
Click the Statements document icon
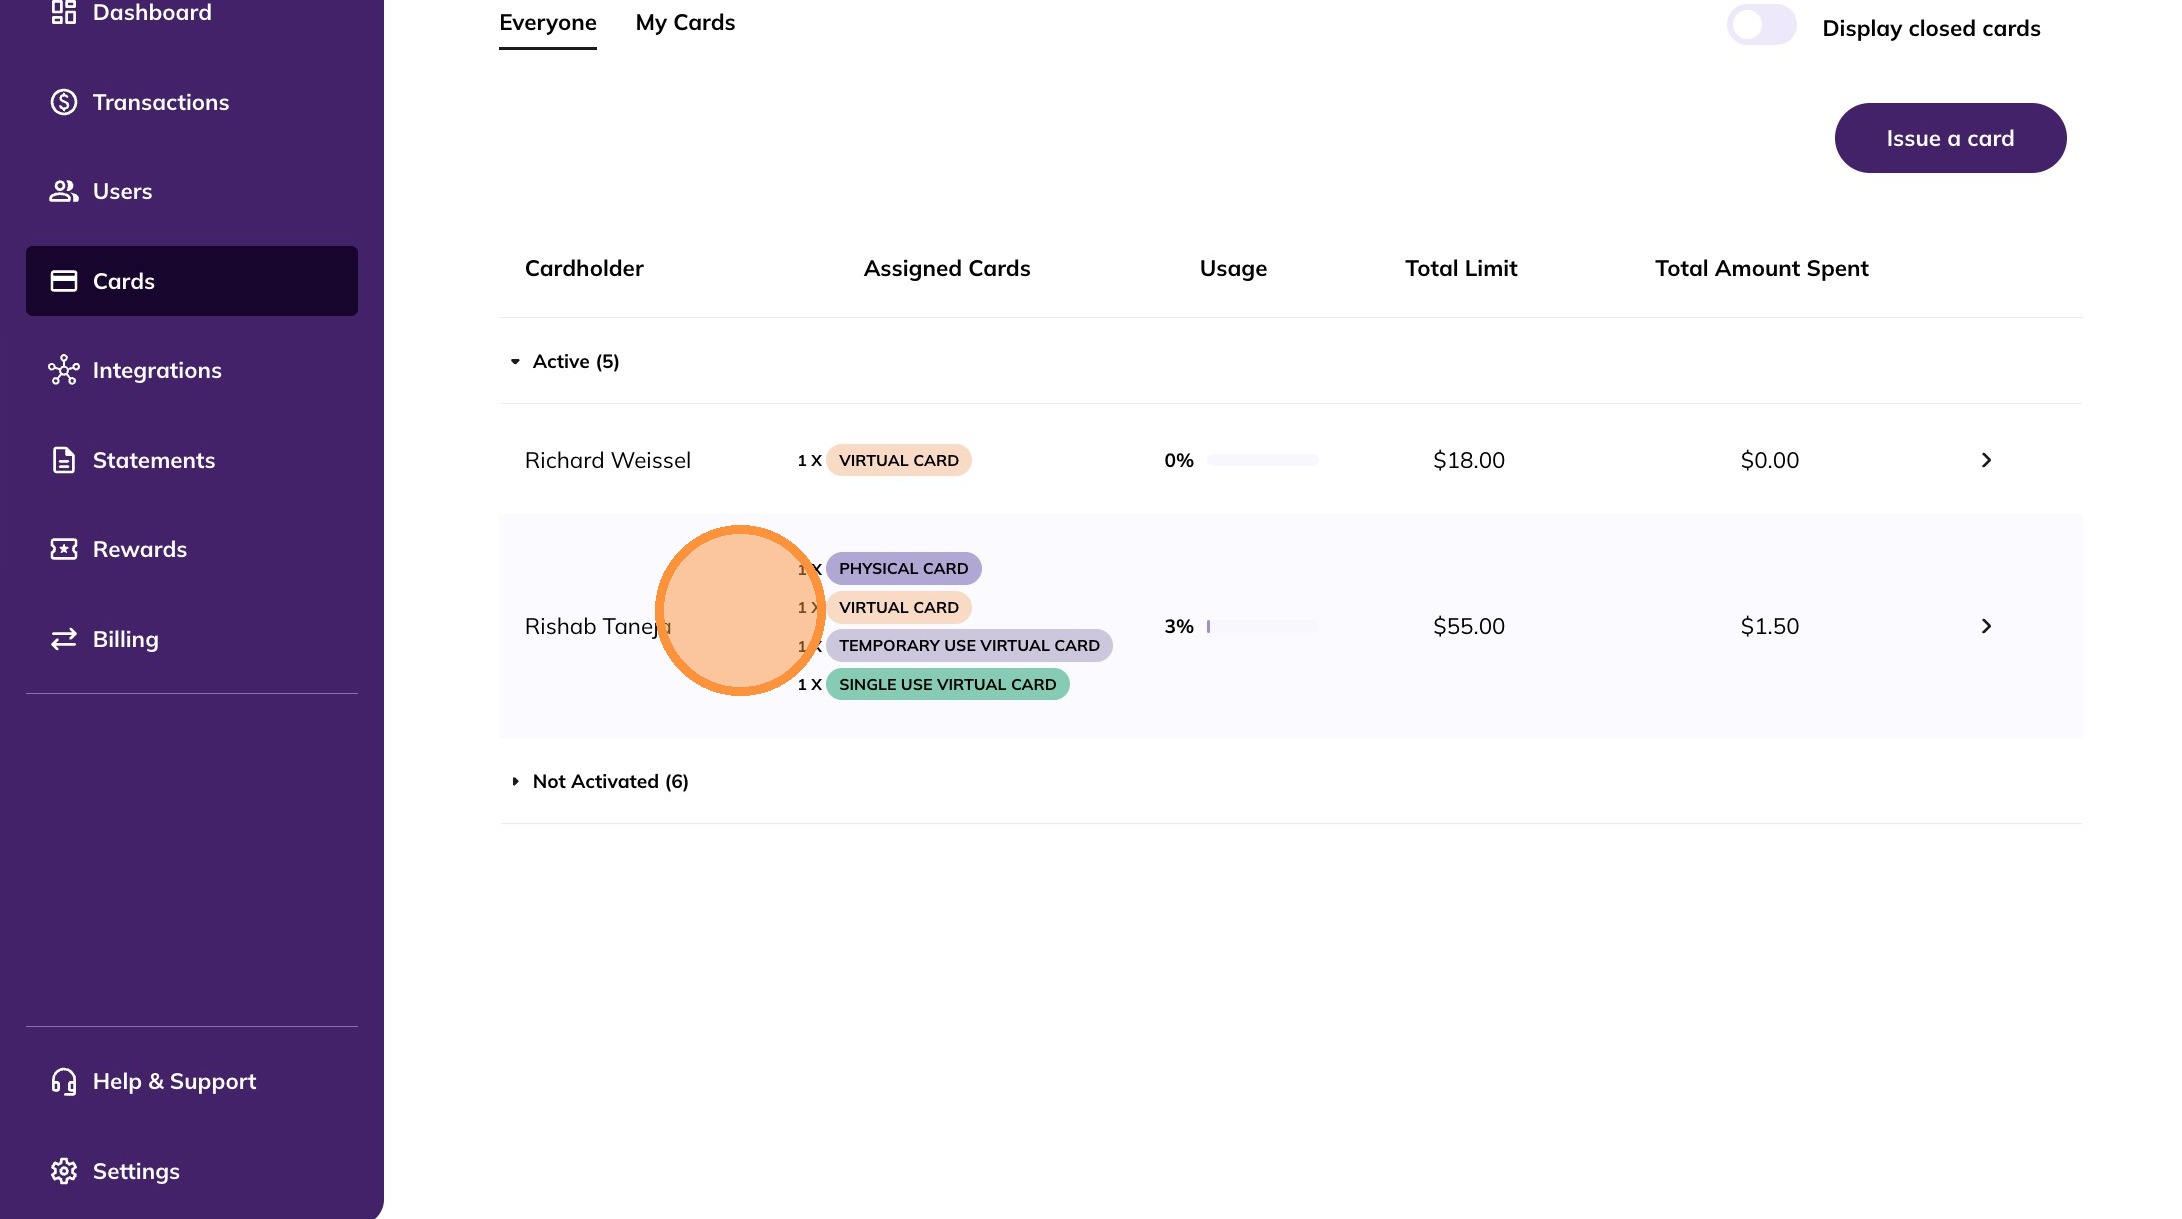pos(64,460)
